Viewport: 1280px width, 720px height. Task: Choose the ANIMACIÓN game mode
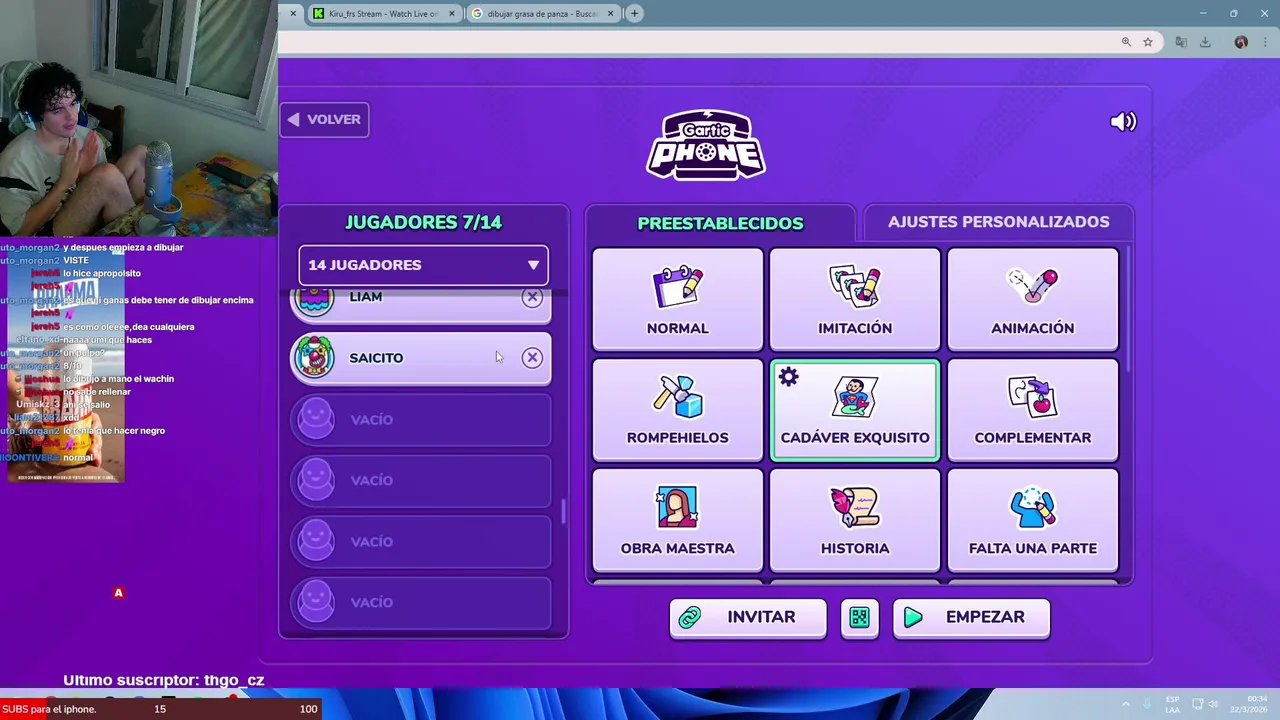point(1032,300)
